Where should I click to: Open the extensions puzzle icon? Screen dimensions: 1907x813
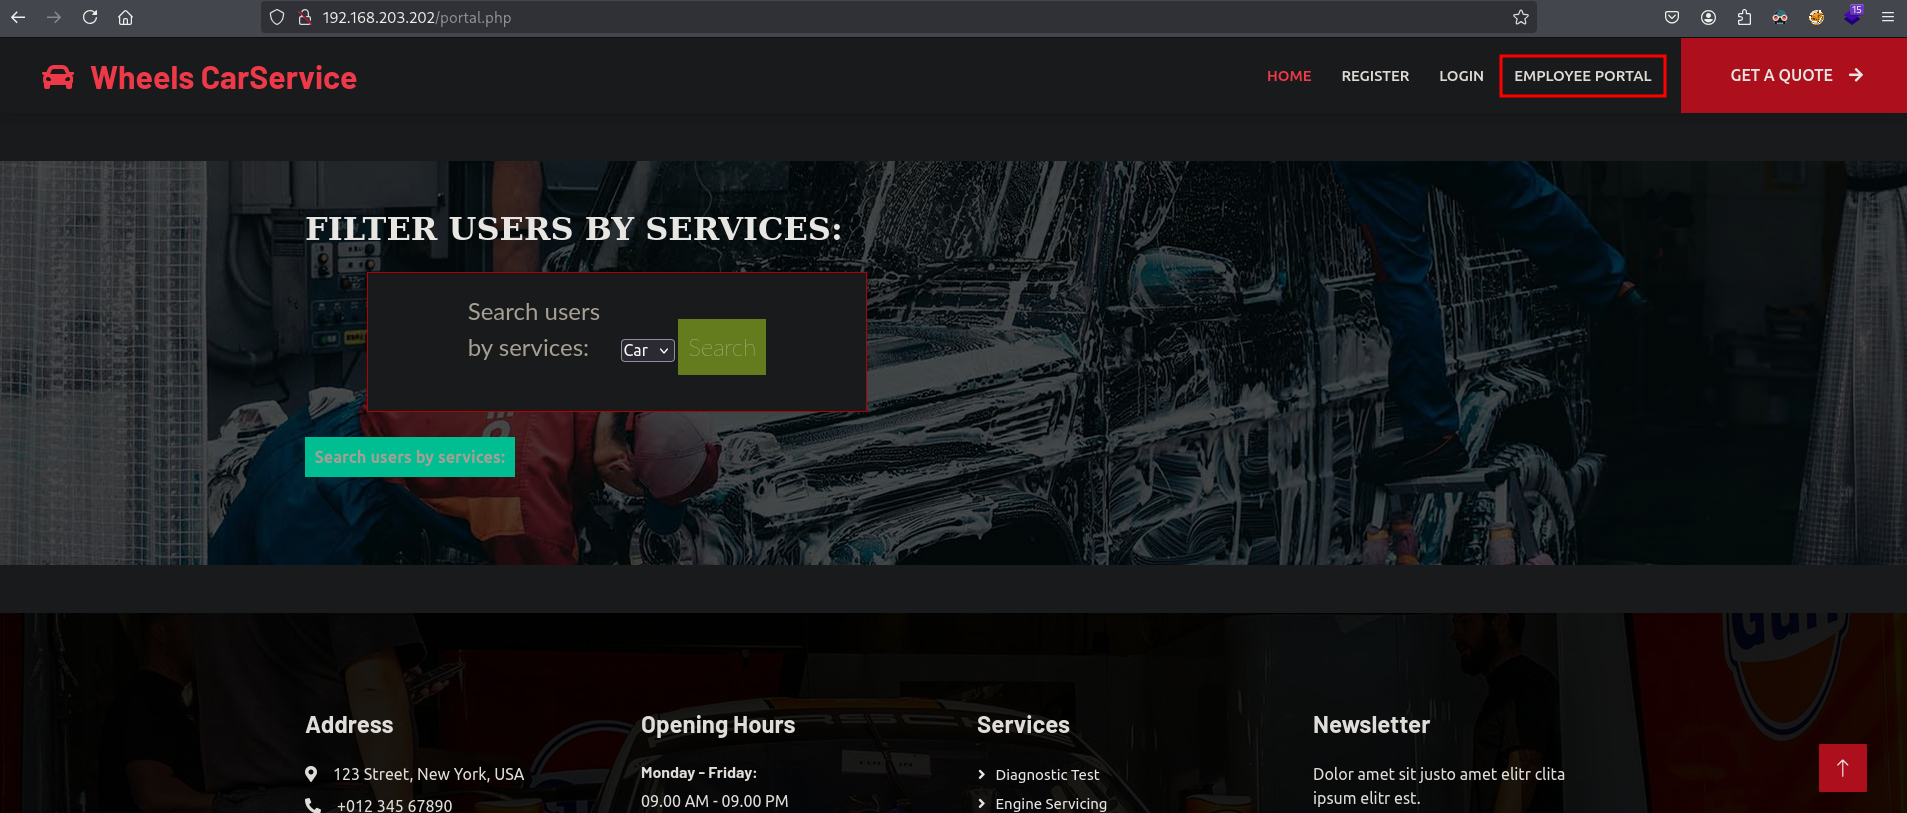click(x=1744, y=17)
